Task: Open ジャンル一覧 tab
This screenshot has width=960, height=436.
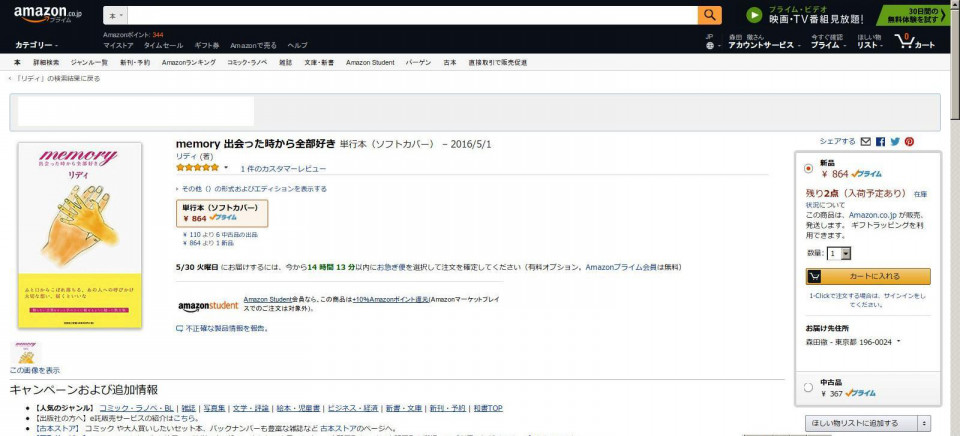Action: tap(89, 62)
